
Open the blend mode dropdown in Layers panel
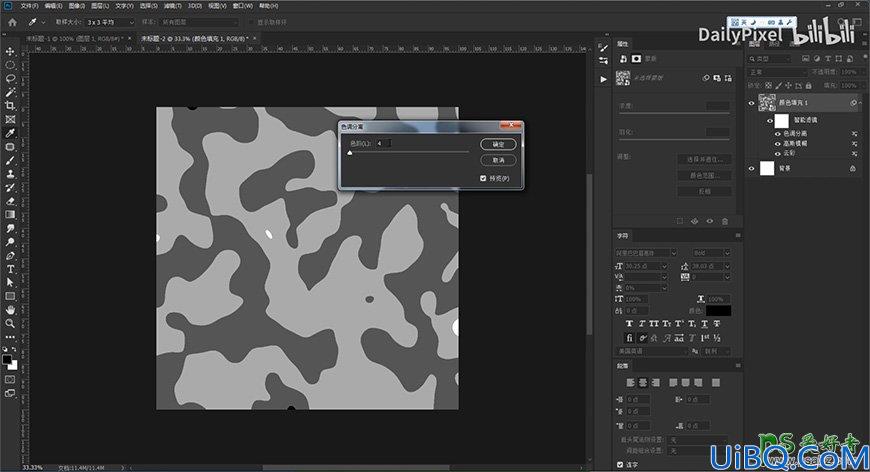[x=778, y=72]
